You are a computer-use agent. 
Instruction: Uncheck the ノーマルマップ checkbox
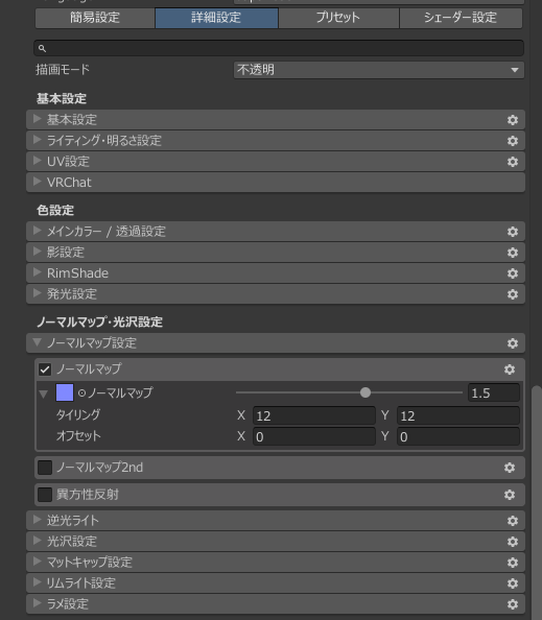[45, 370]
